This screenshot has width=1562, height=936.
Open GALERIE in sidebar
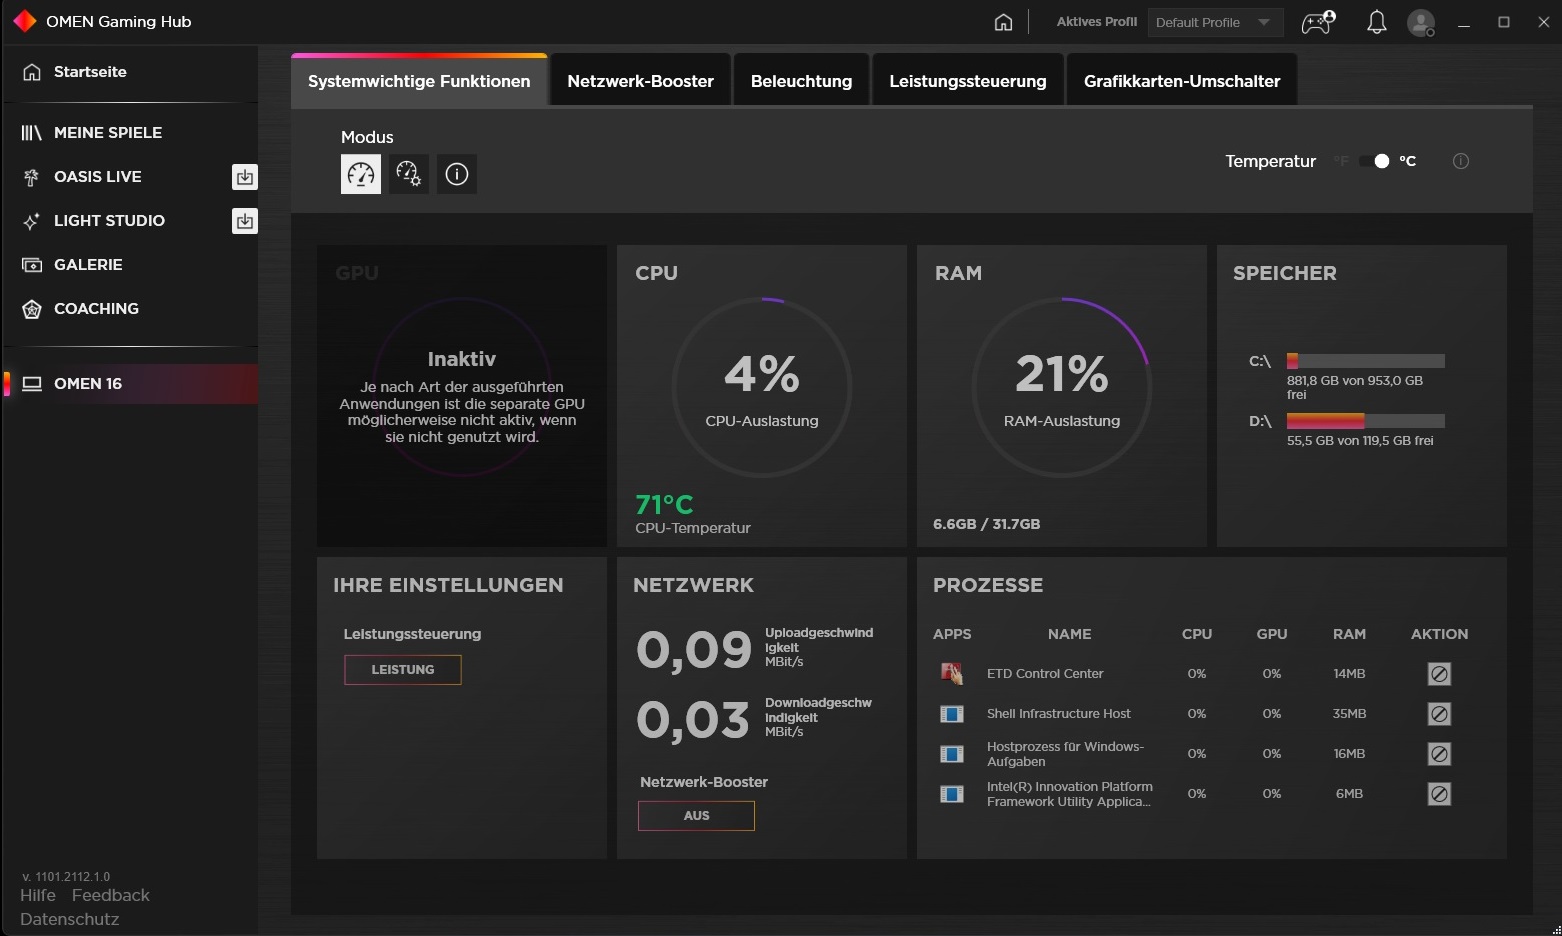pyautogui.click(x=130, y=264)
